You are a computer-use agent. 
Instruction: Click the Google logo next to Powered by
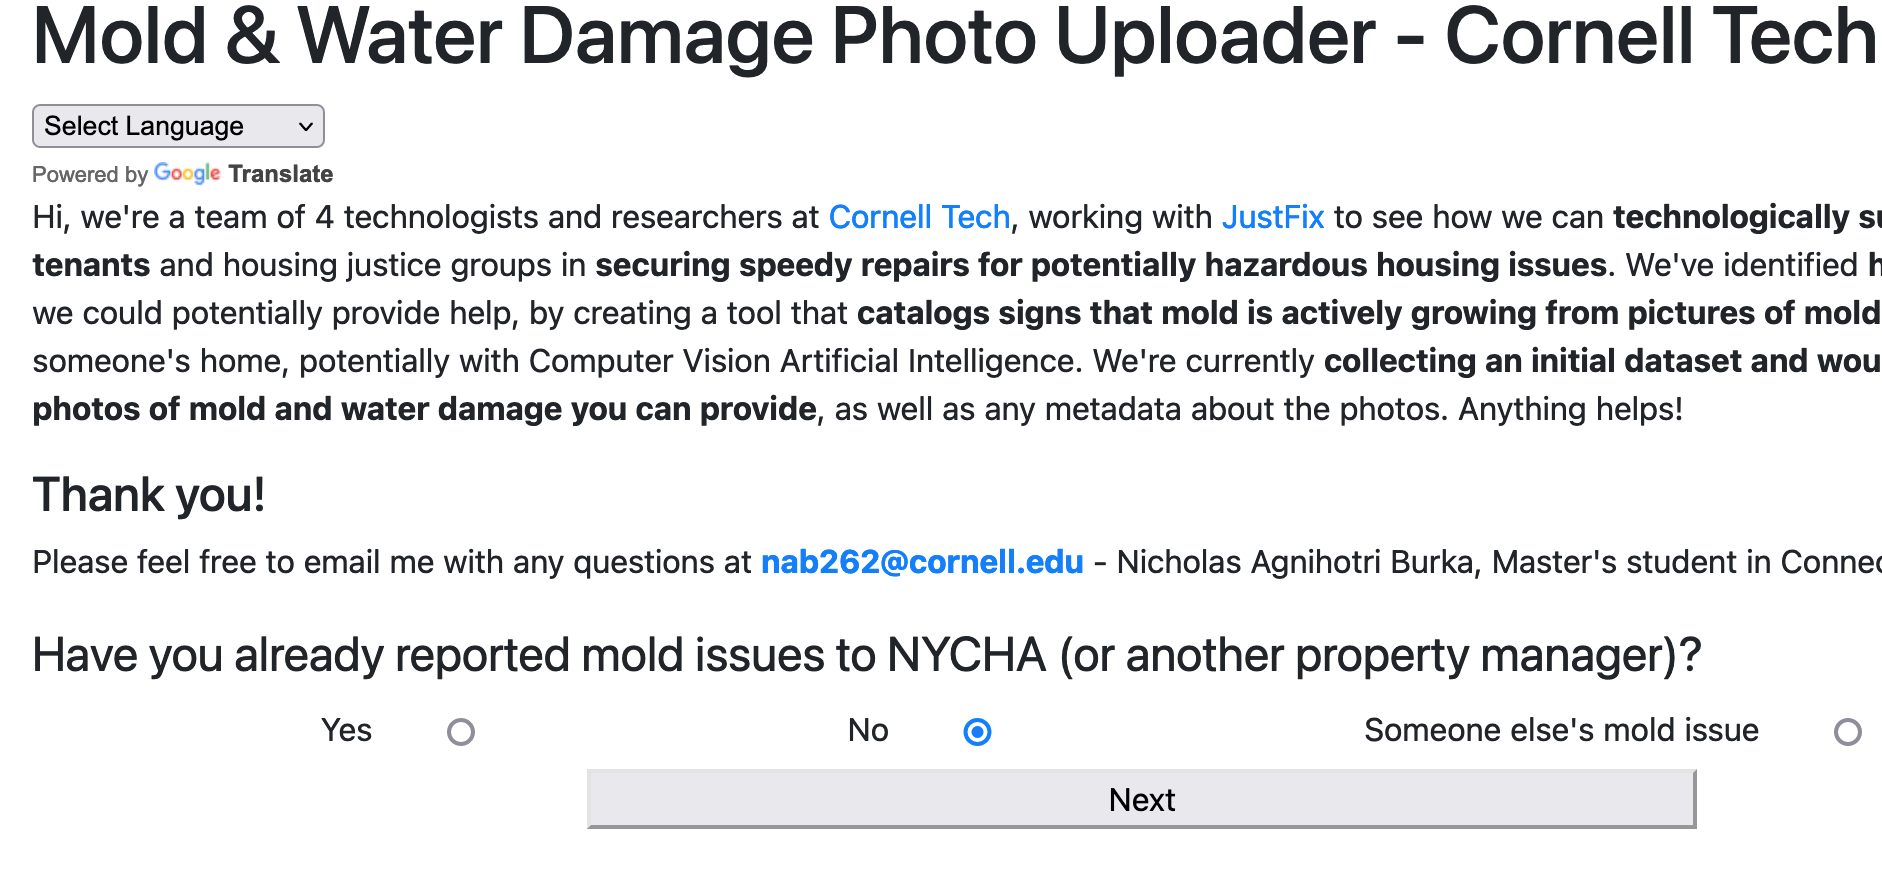click(x=187, y=173)
